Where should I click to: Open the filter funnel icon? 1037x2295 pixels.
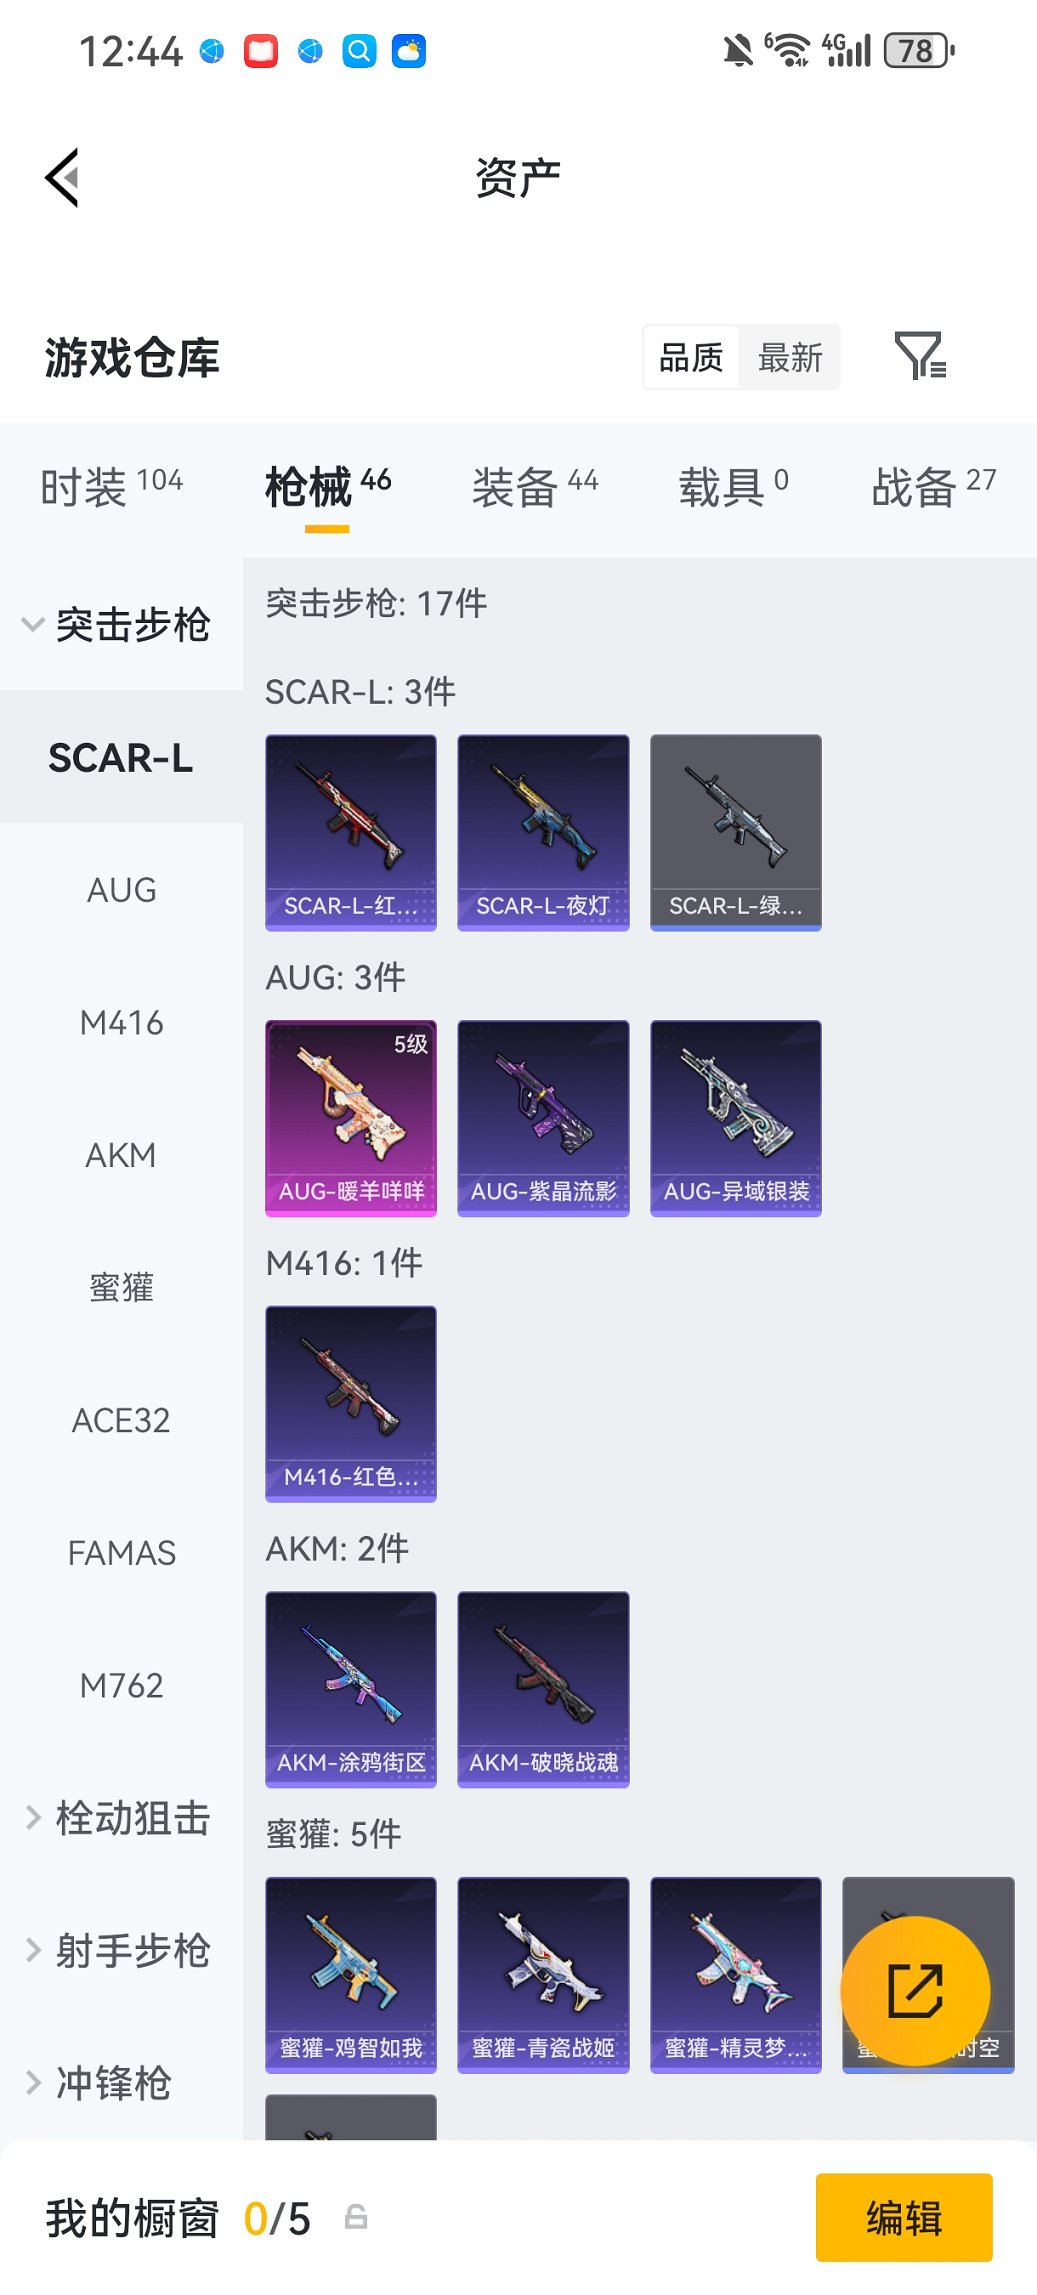tap(920, 356)
